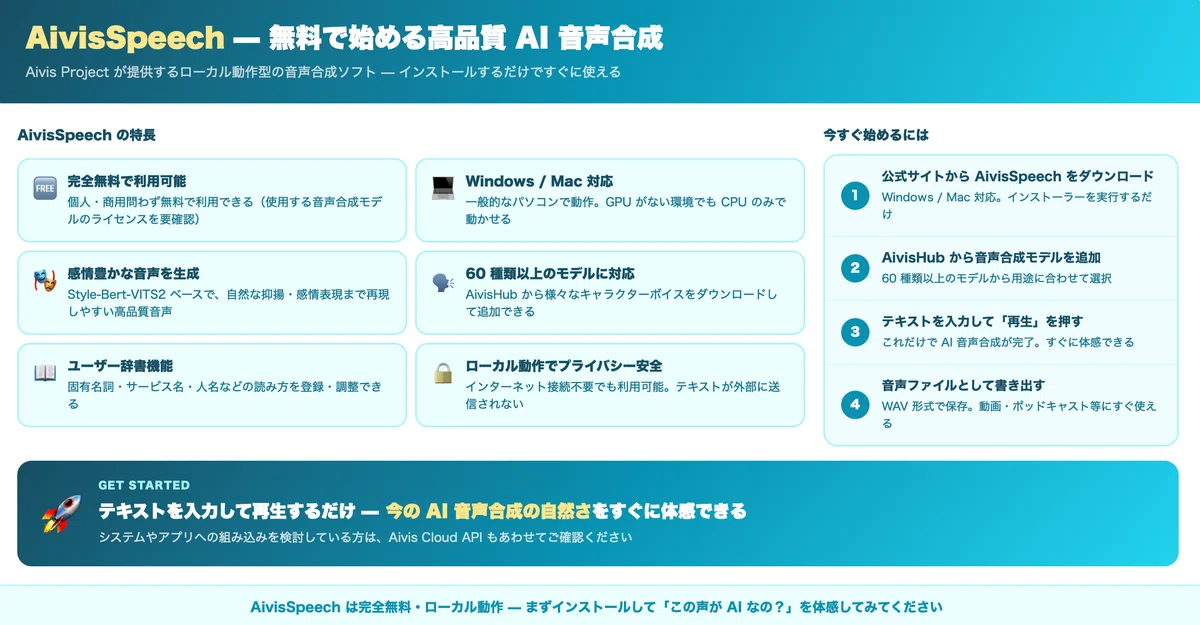
Task: Click the padlock icon for ローカル動作でプライバシー安全
Action: point(443,373)
